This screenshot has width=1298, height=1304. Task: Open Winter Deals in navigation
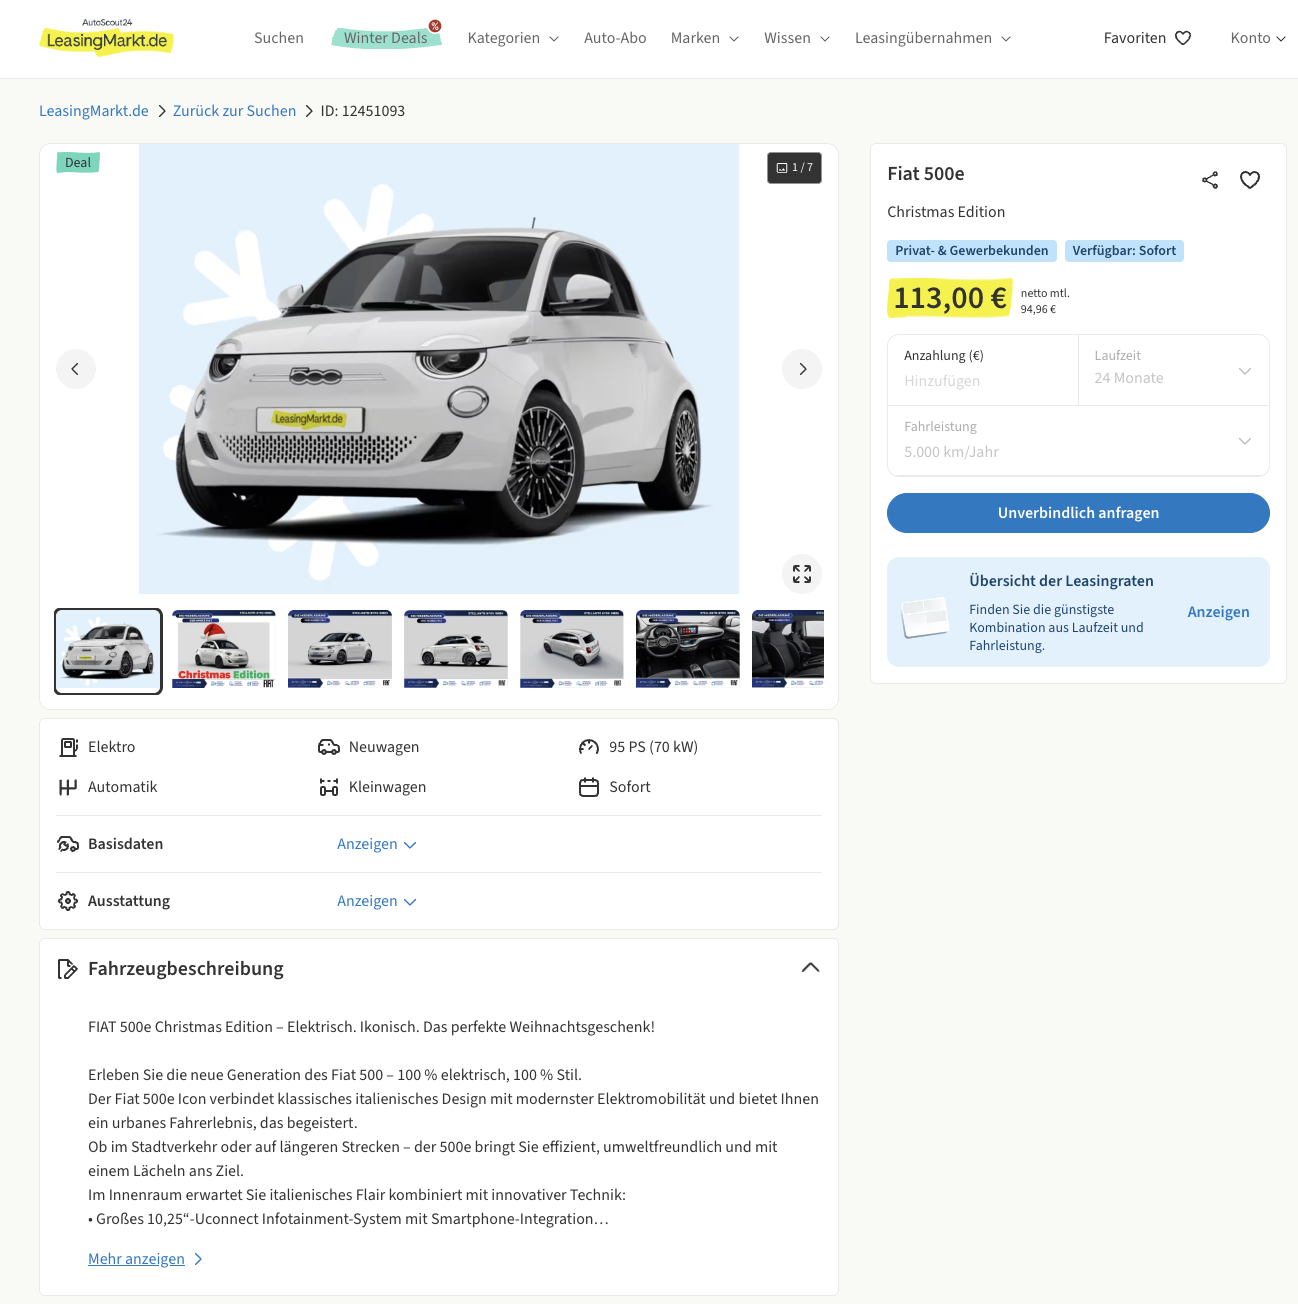(386, 38)
